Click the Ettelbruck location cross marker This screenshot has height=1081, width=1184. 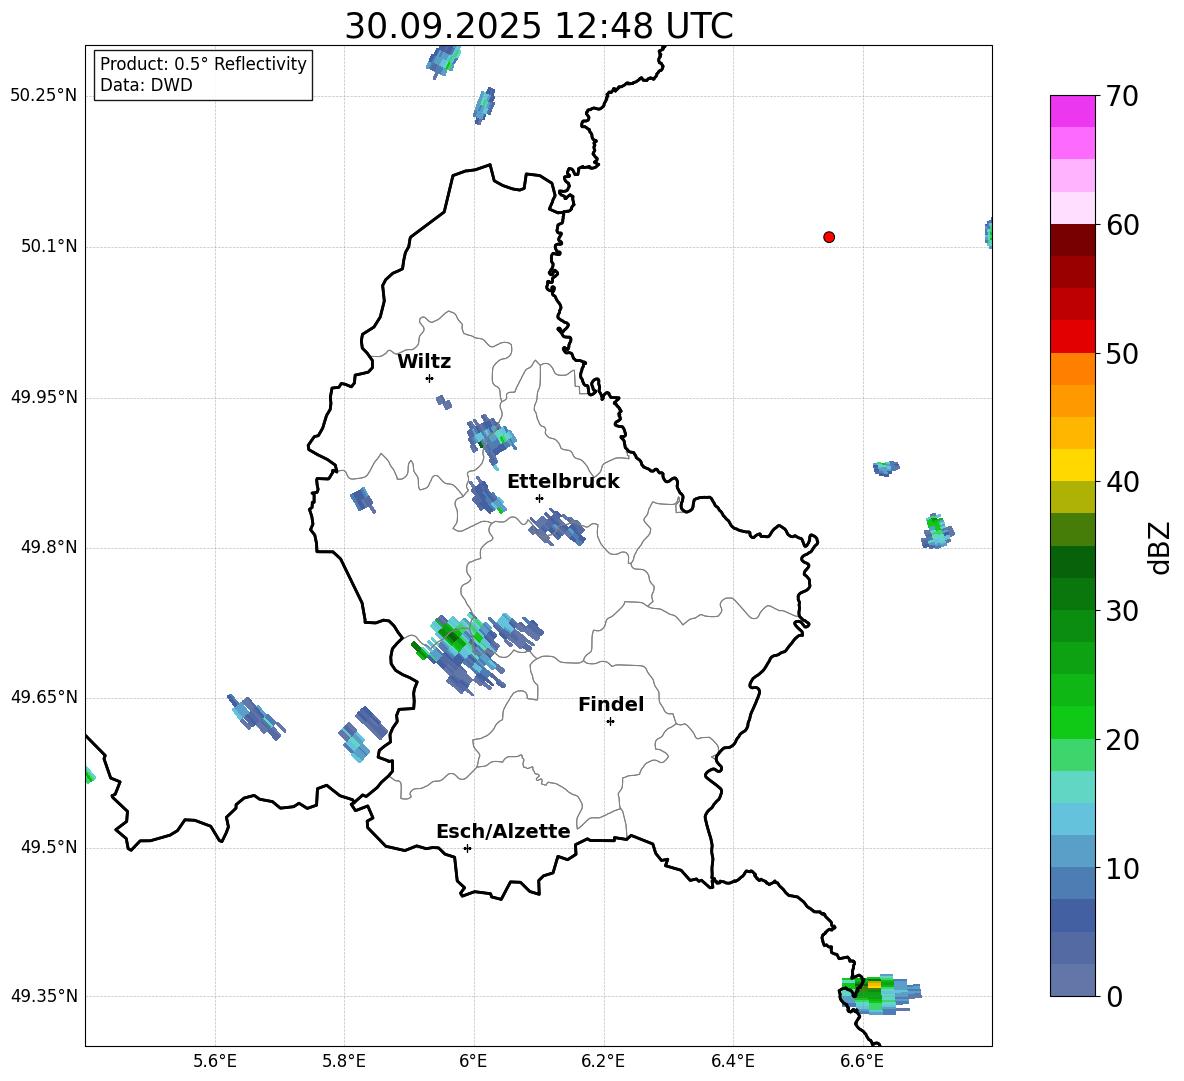(x=538, y=498)
